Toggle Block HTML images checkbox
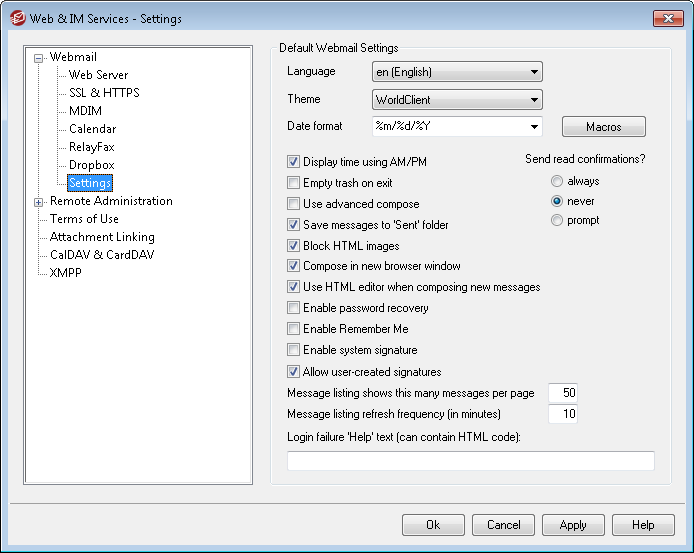This screenshot has height=553, width=694. [294, 246]
